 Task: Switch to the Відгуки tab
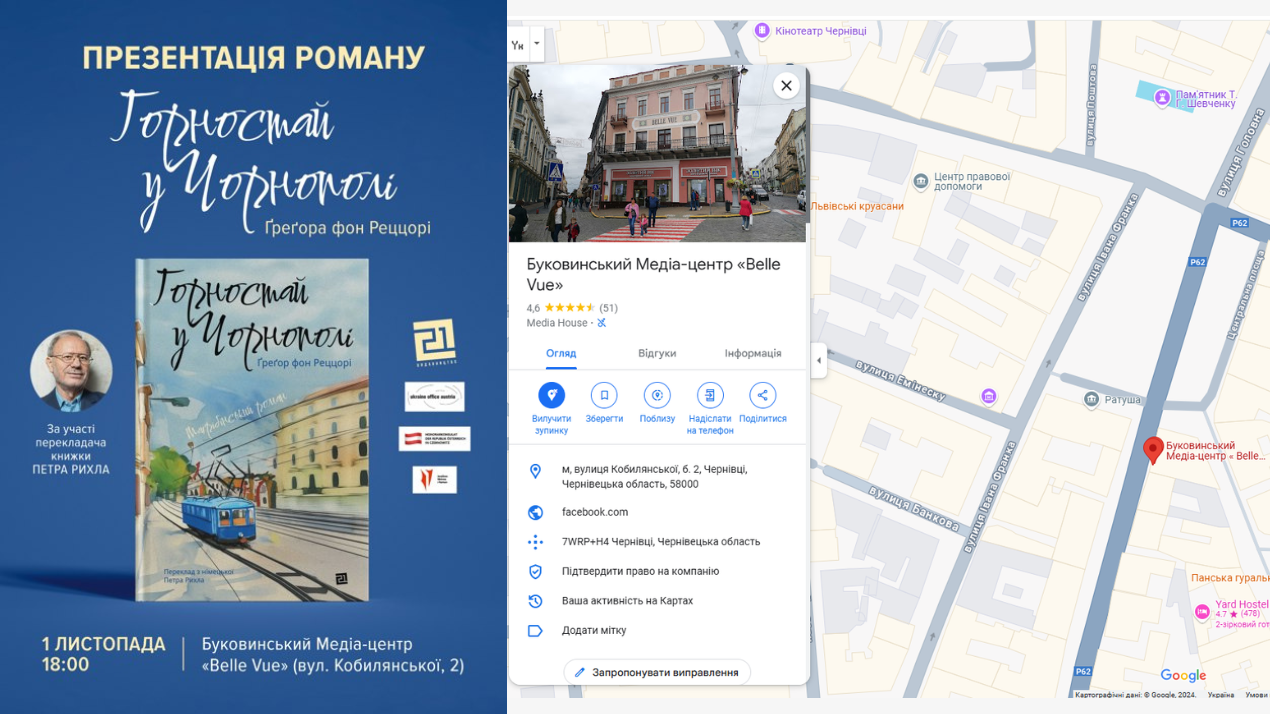click(657, 353)
